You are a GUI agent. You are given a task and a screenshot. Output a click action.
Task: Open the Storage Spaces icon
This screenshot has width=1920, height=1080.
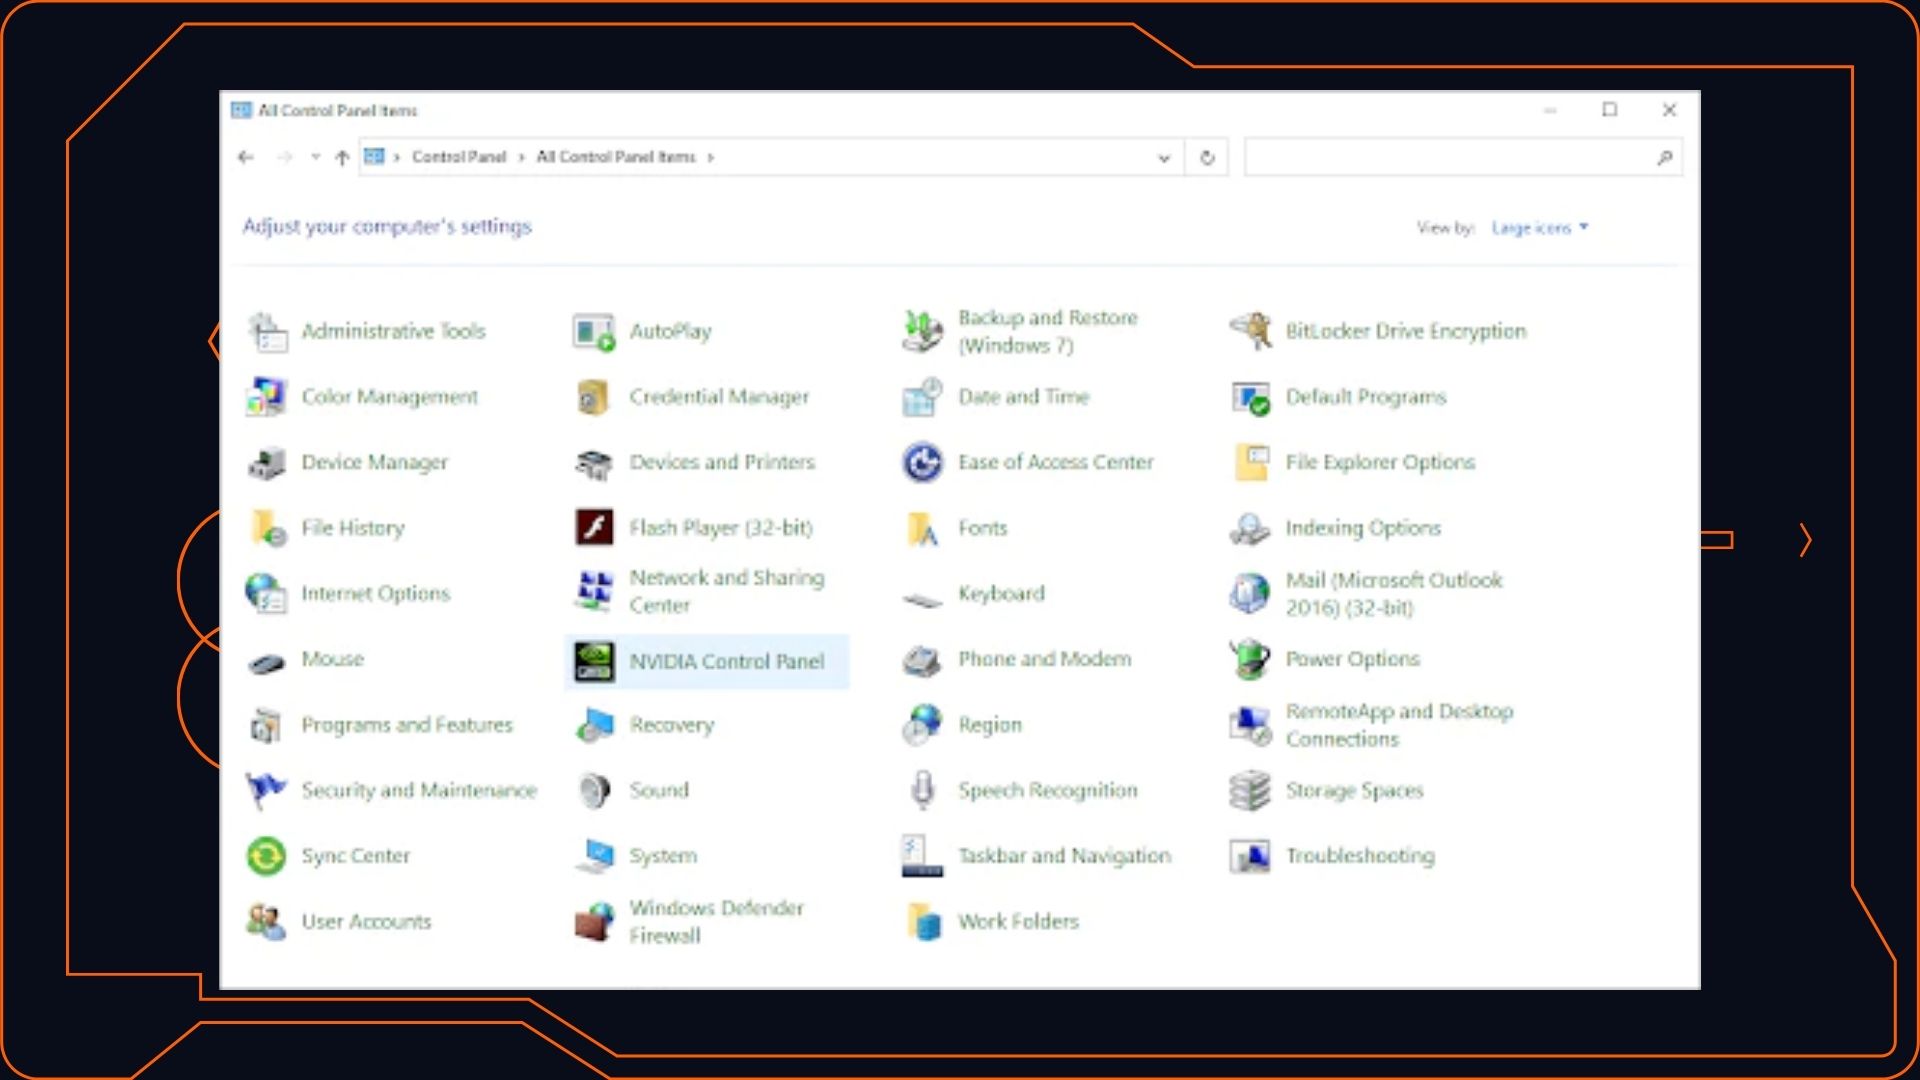click(1250, 791)
